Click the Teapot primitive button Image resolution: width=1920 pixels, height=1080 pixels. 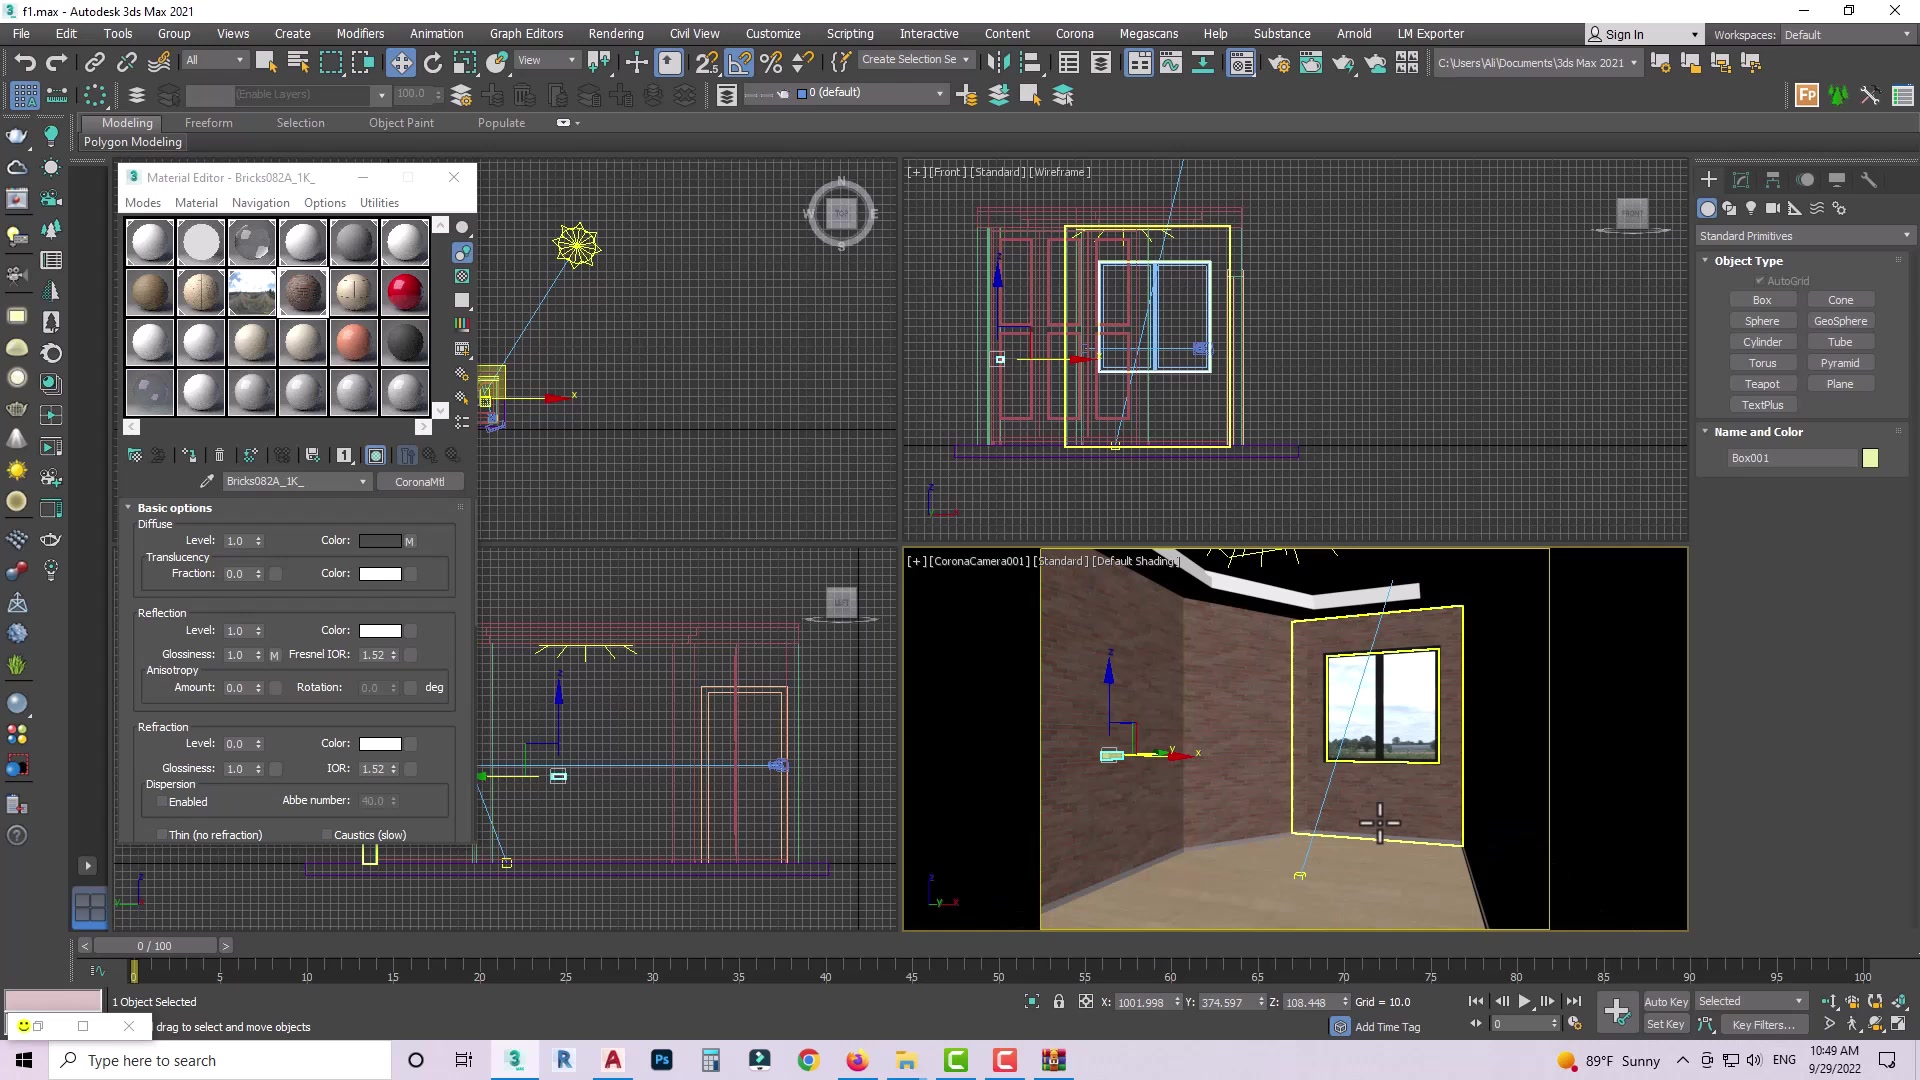pos(1762,384)
